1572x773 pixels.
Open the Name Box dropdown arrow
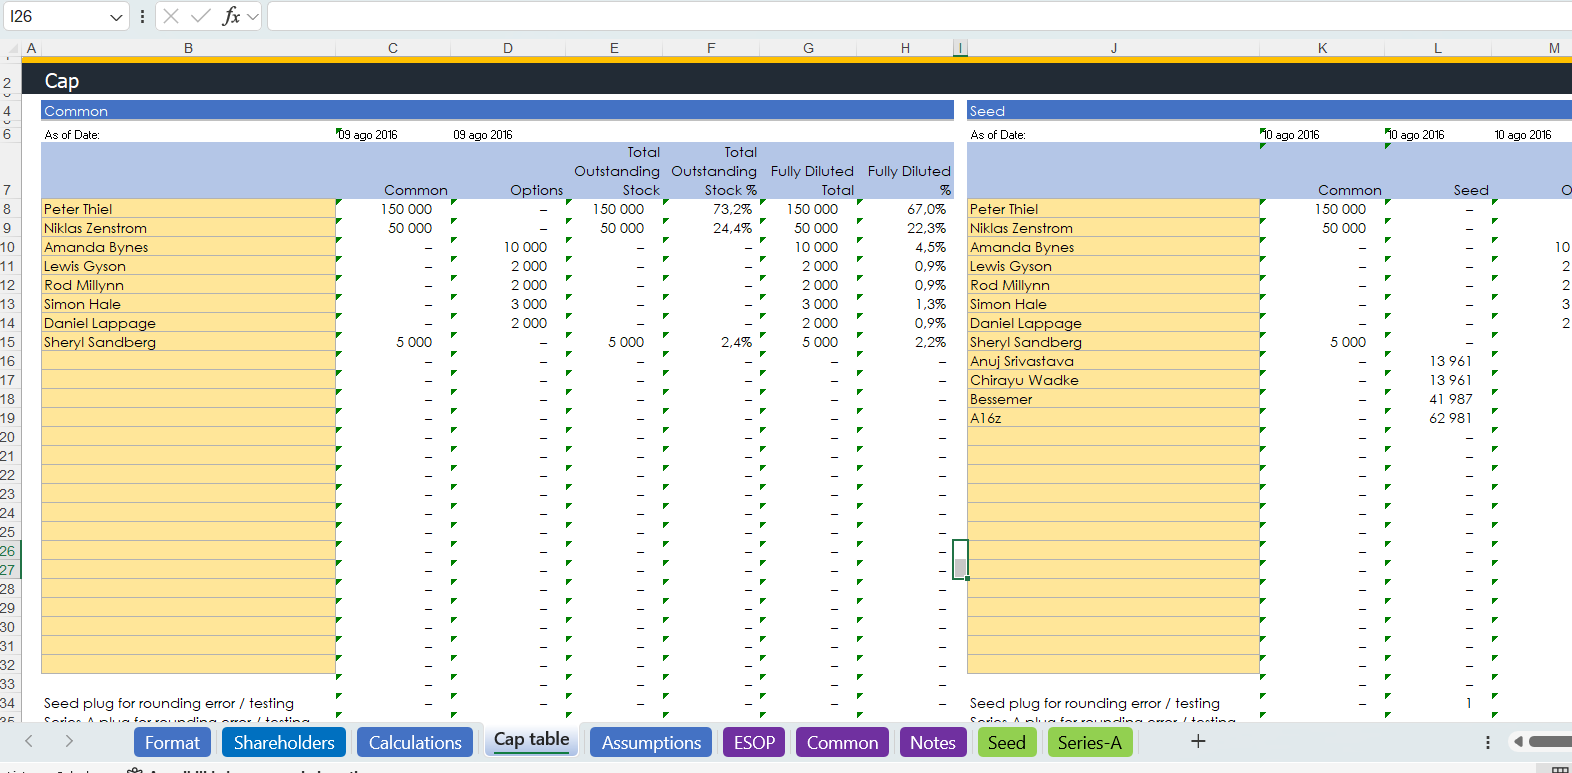pyautogui.click(x=116, y=17)
